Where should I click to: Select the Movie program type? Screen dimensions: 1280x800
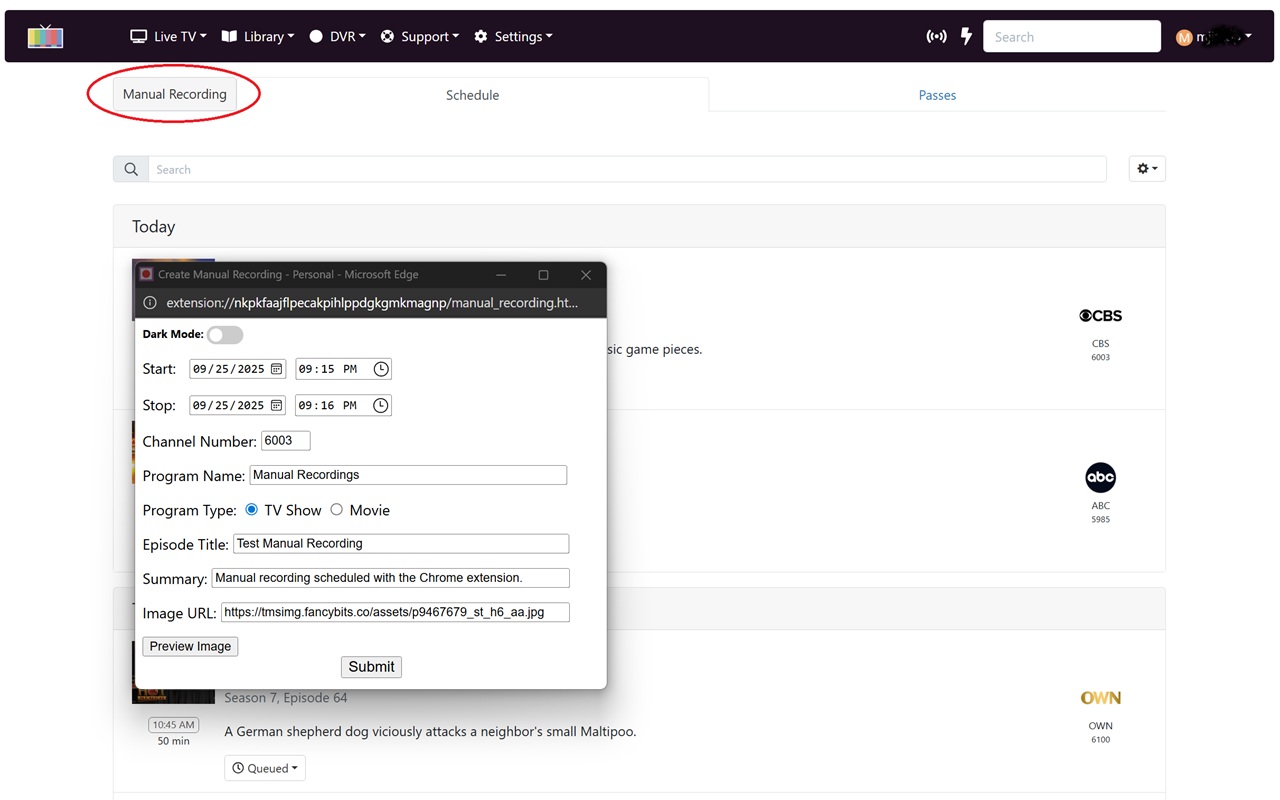[337, 510]
